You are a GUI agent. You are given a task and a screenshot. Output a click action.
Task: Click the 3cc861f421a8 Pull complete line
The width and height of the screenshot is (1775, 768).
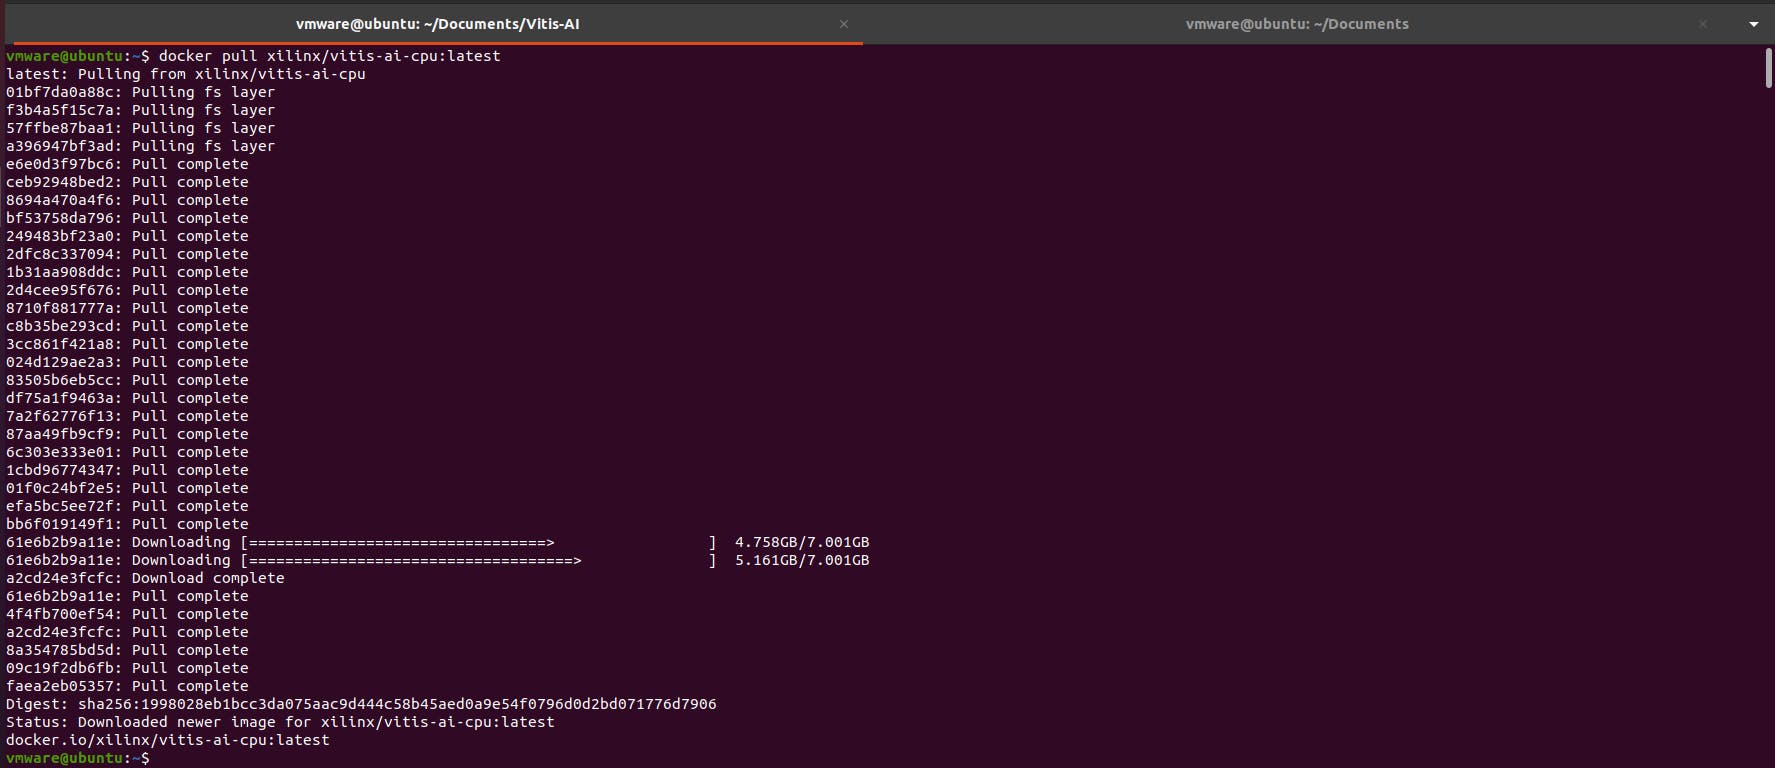click(x=127, y=344)
